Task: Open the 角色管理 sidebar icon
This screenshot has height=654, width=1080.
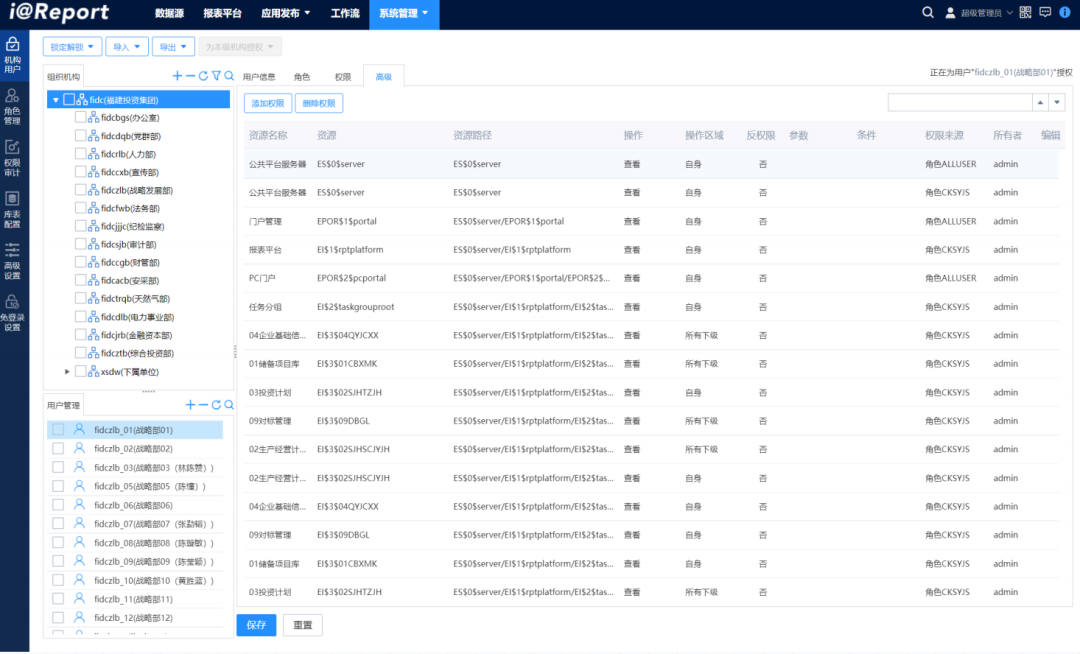Action: pyautogui.click(x=12, y=106)
